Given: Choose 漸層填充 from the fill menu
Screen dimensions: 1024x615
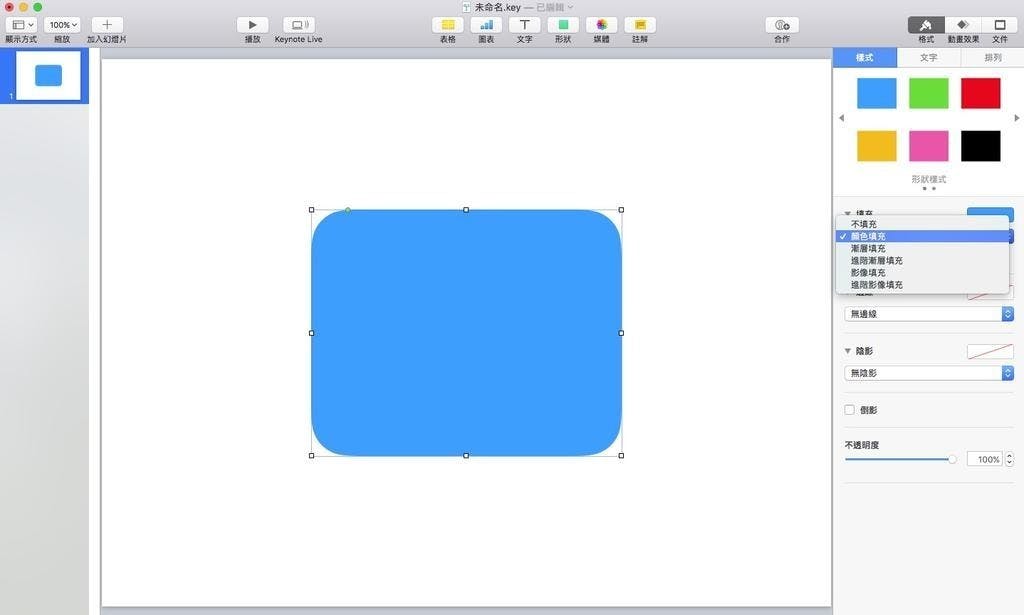Looking at the screenshot, I should 868,248.
